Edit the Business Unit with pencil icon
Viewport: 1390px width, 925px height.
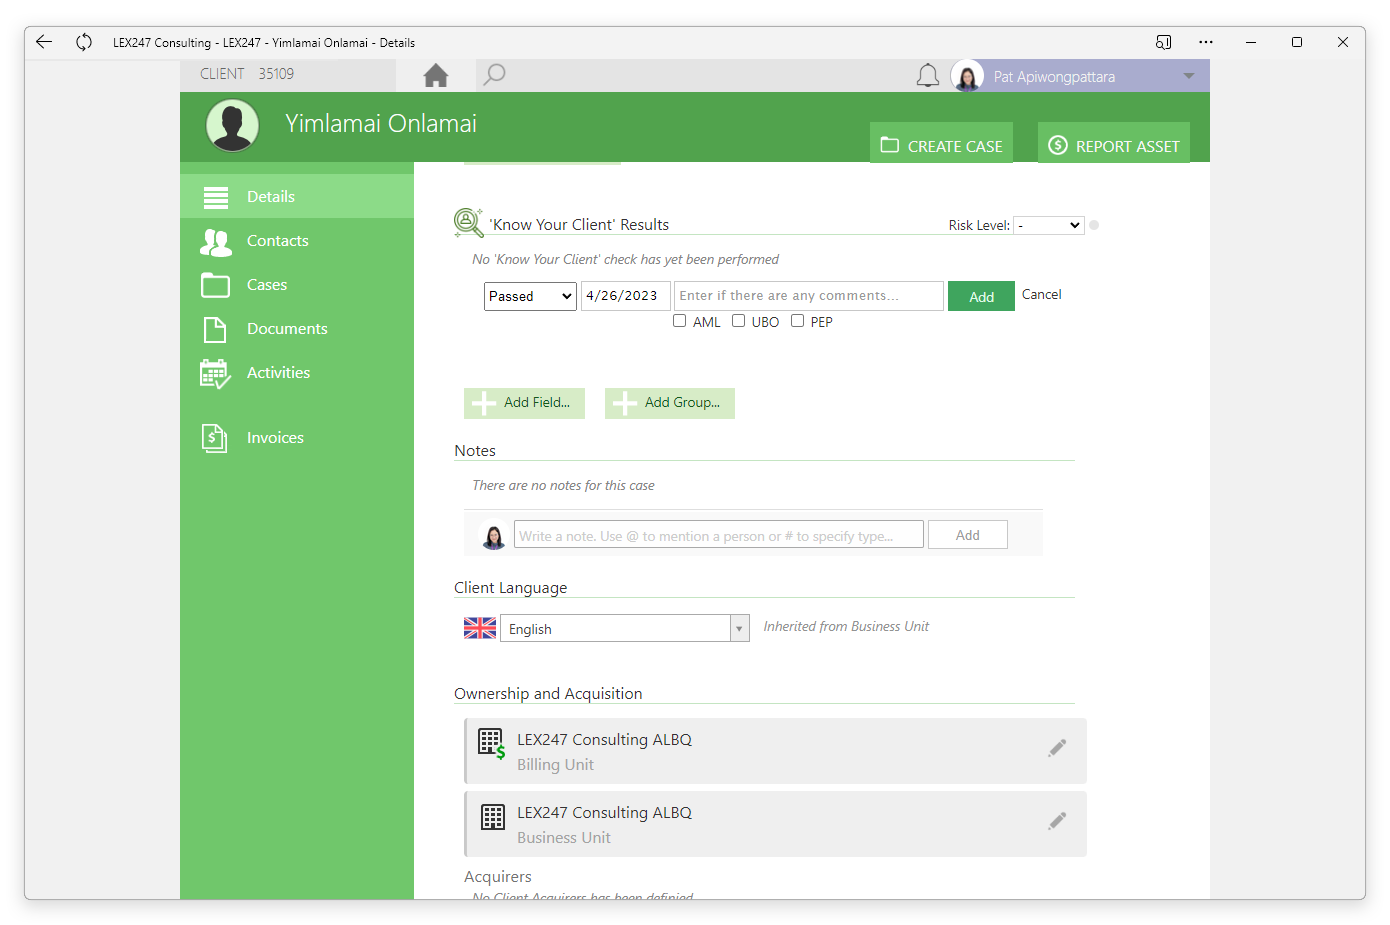tap(1057, 821)
